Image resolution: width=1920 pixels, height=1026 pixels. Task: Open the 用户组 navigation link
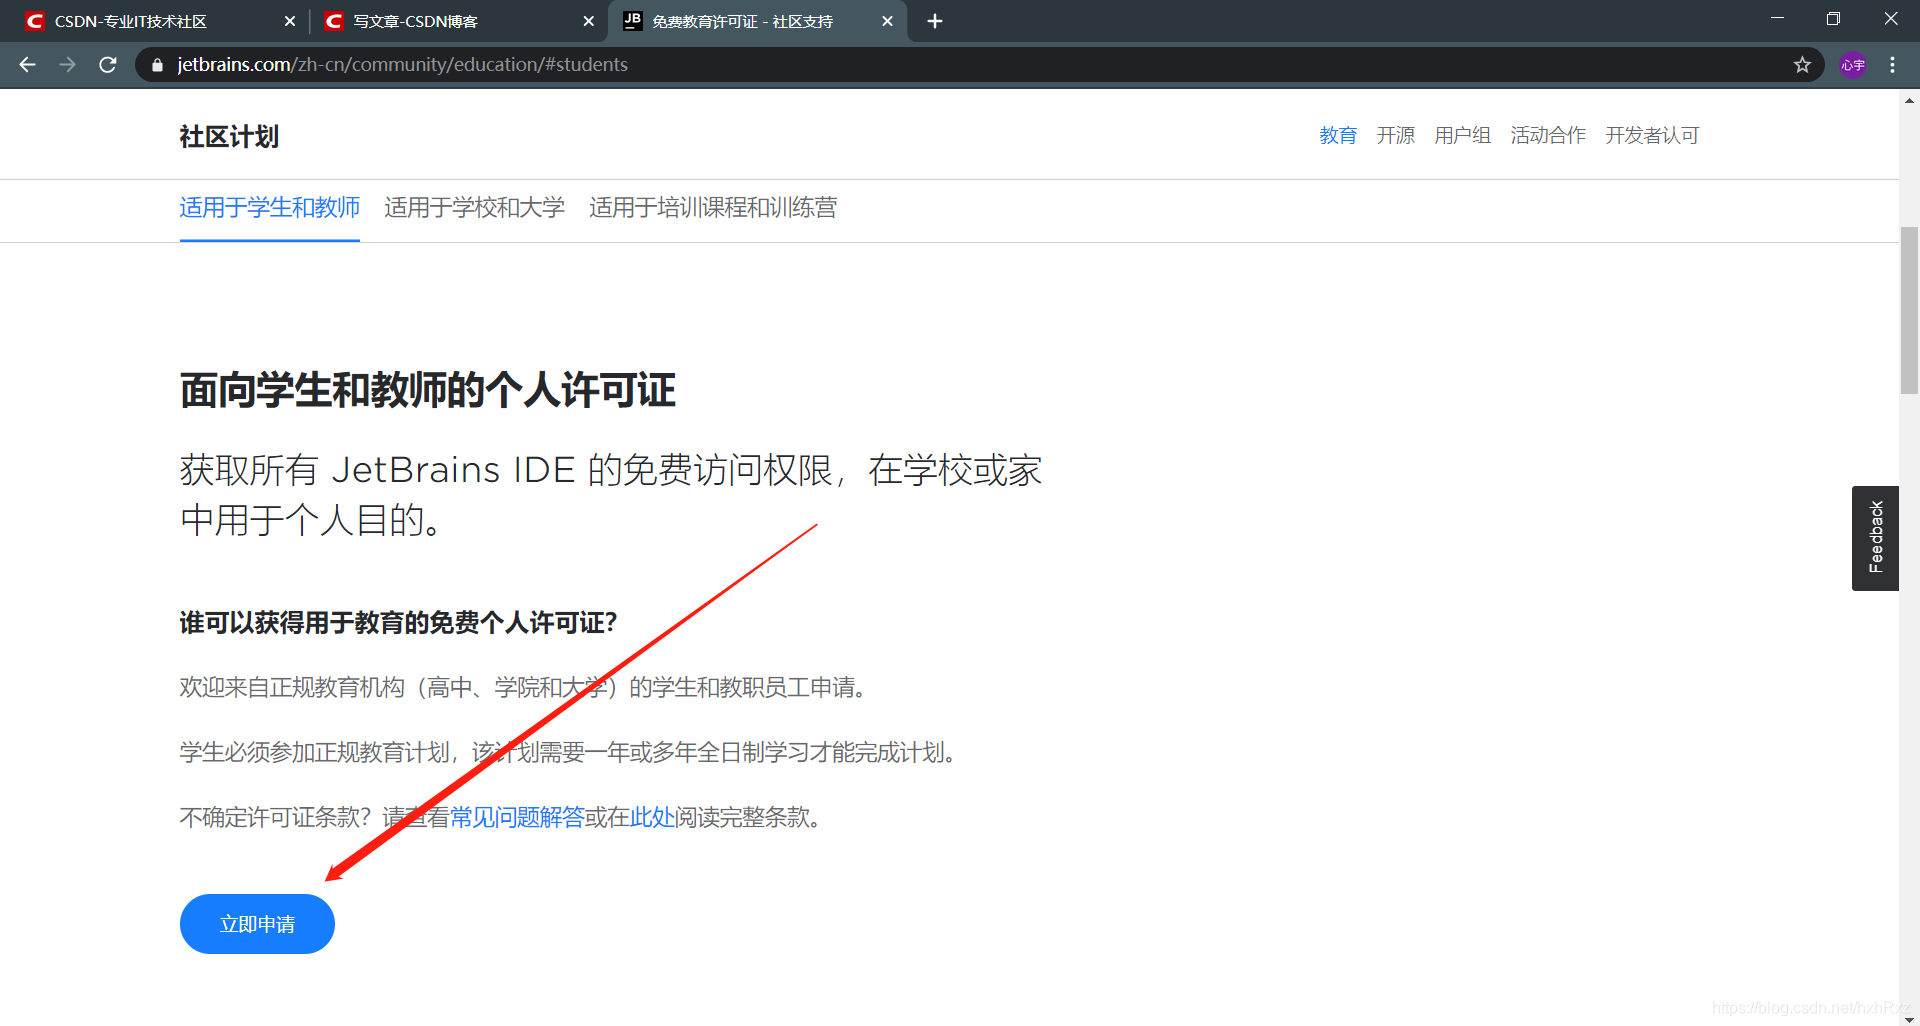1462,135
